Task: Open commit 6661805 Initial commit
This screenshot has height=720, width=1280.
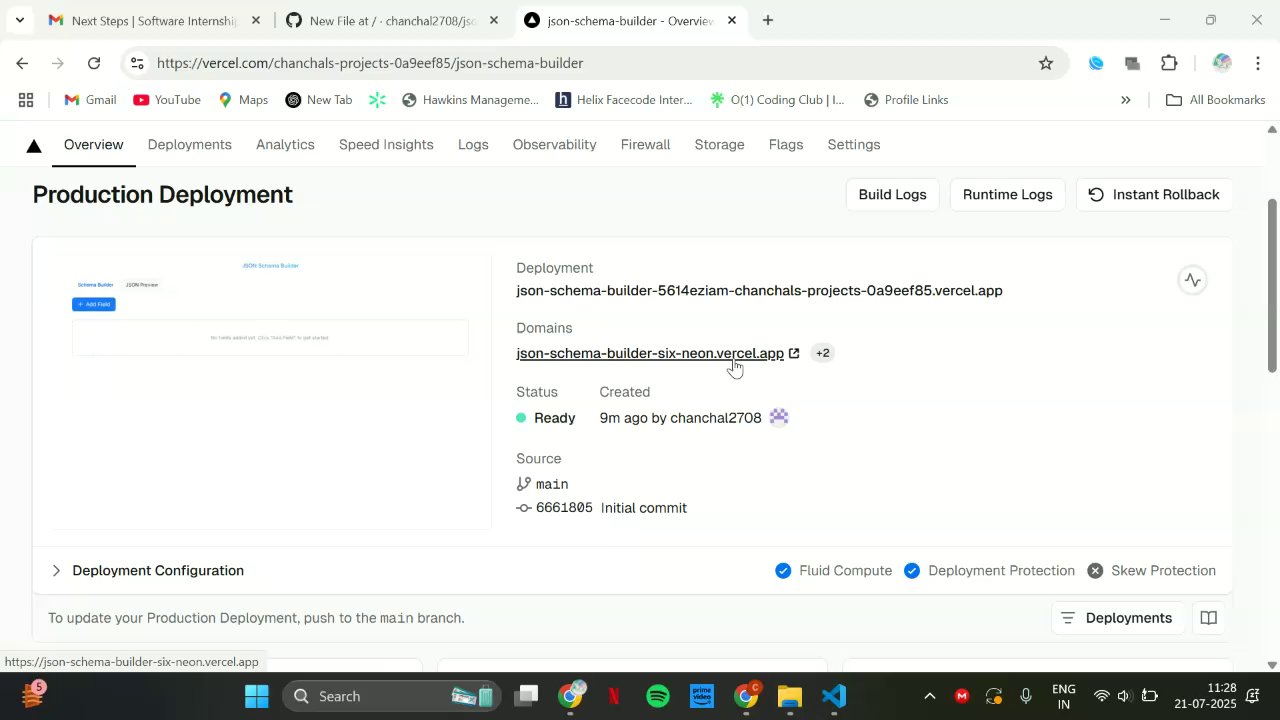Action: (601, 508)
